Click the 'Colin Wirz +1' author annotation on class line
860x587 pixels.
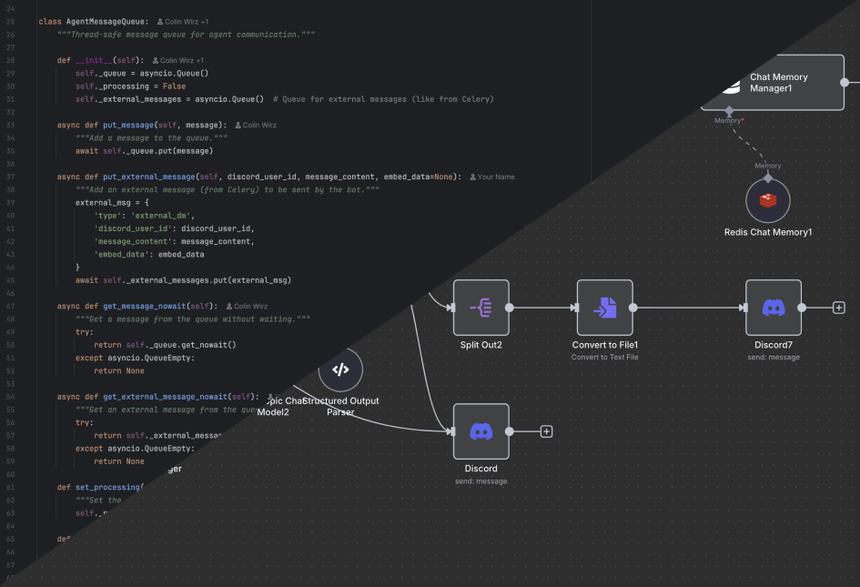tap(183, 22)
